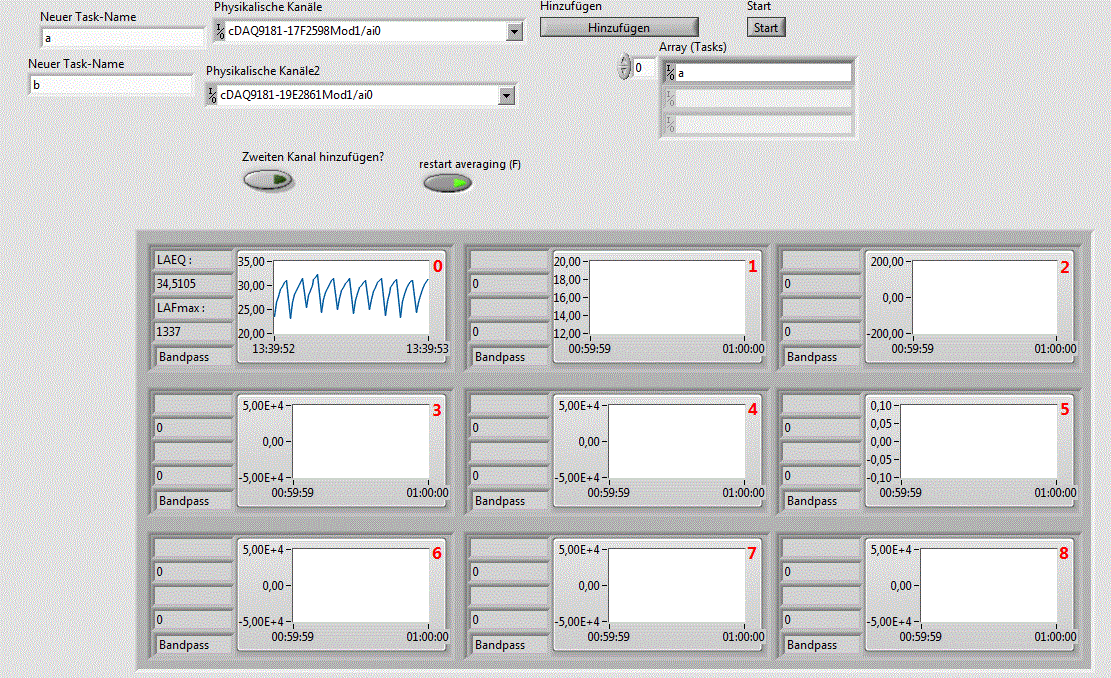Click the blue waveform plot in the LAEQ graph

click(351, 297)
